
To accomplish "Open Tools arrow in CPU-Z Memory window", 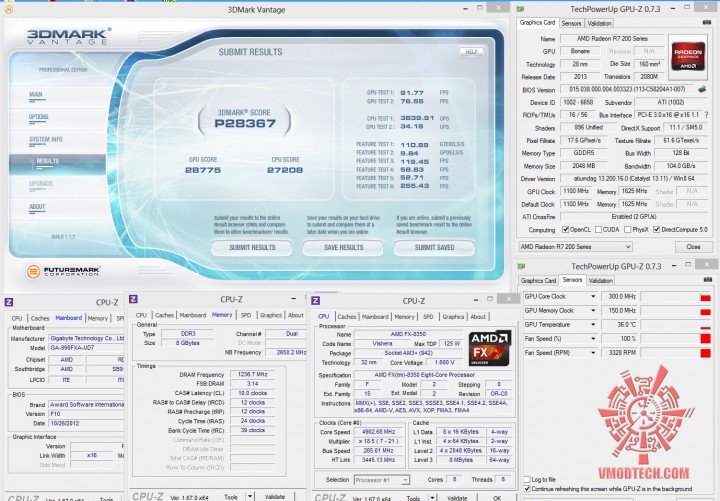I will pyautogui.click(x=250, y=496).
